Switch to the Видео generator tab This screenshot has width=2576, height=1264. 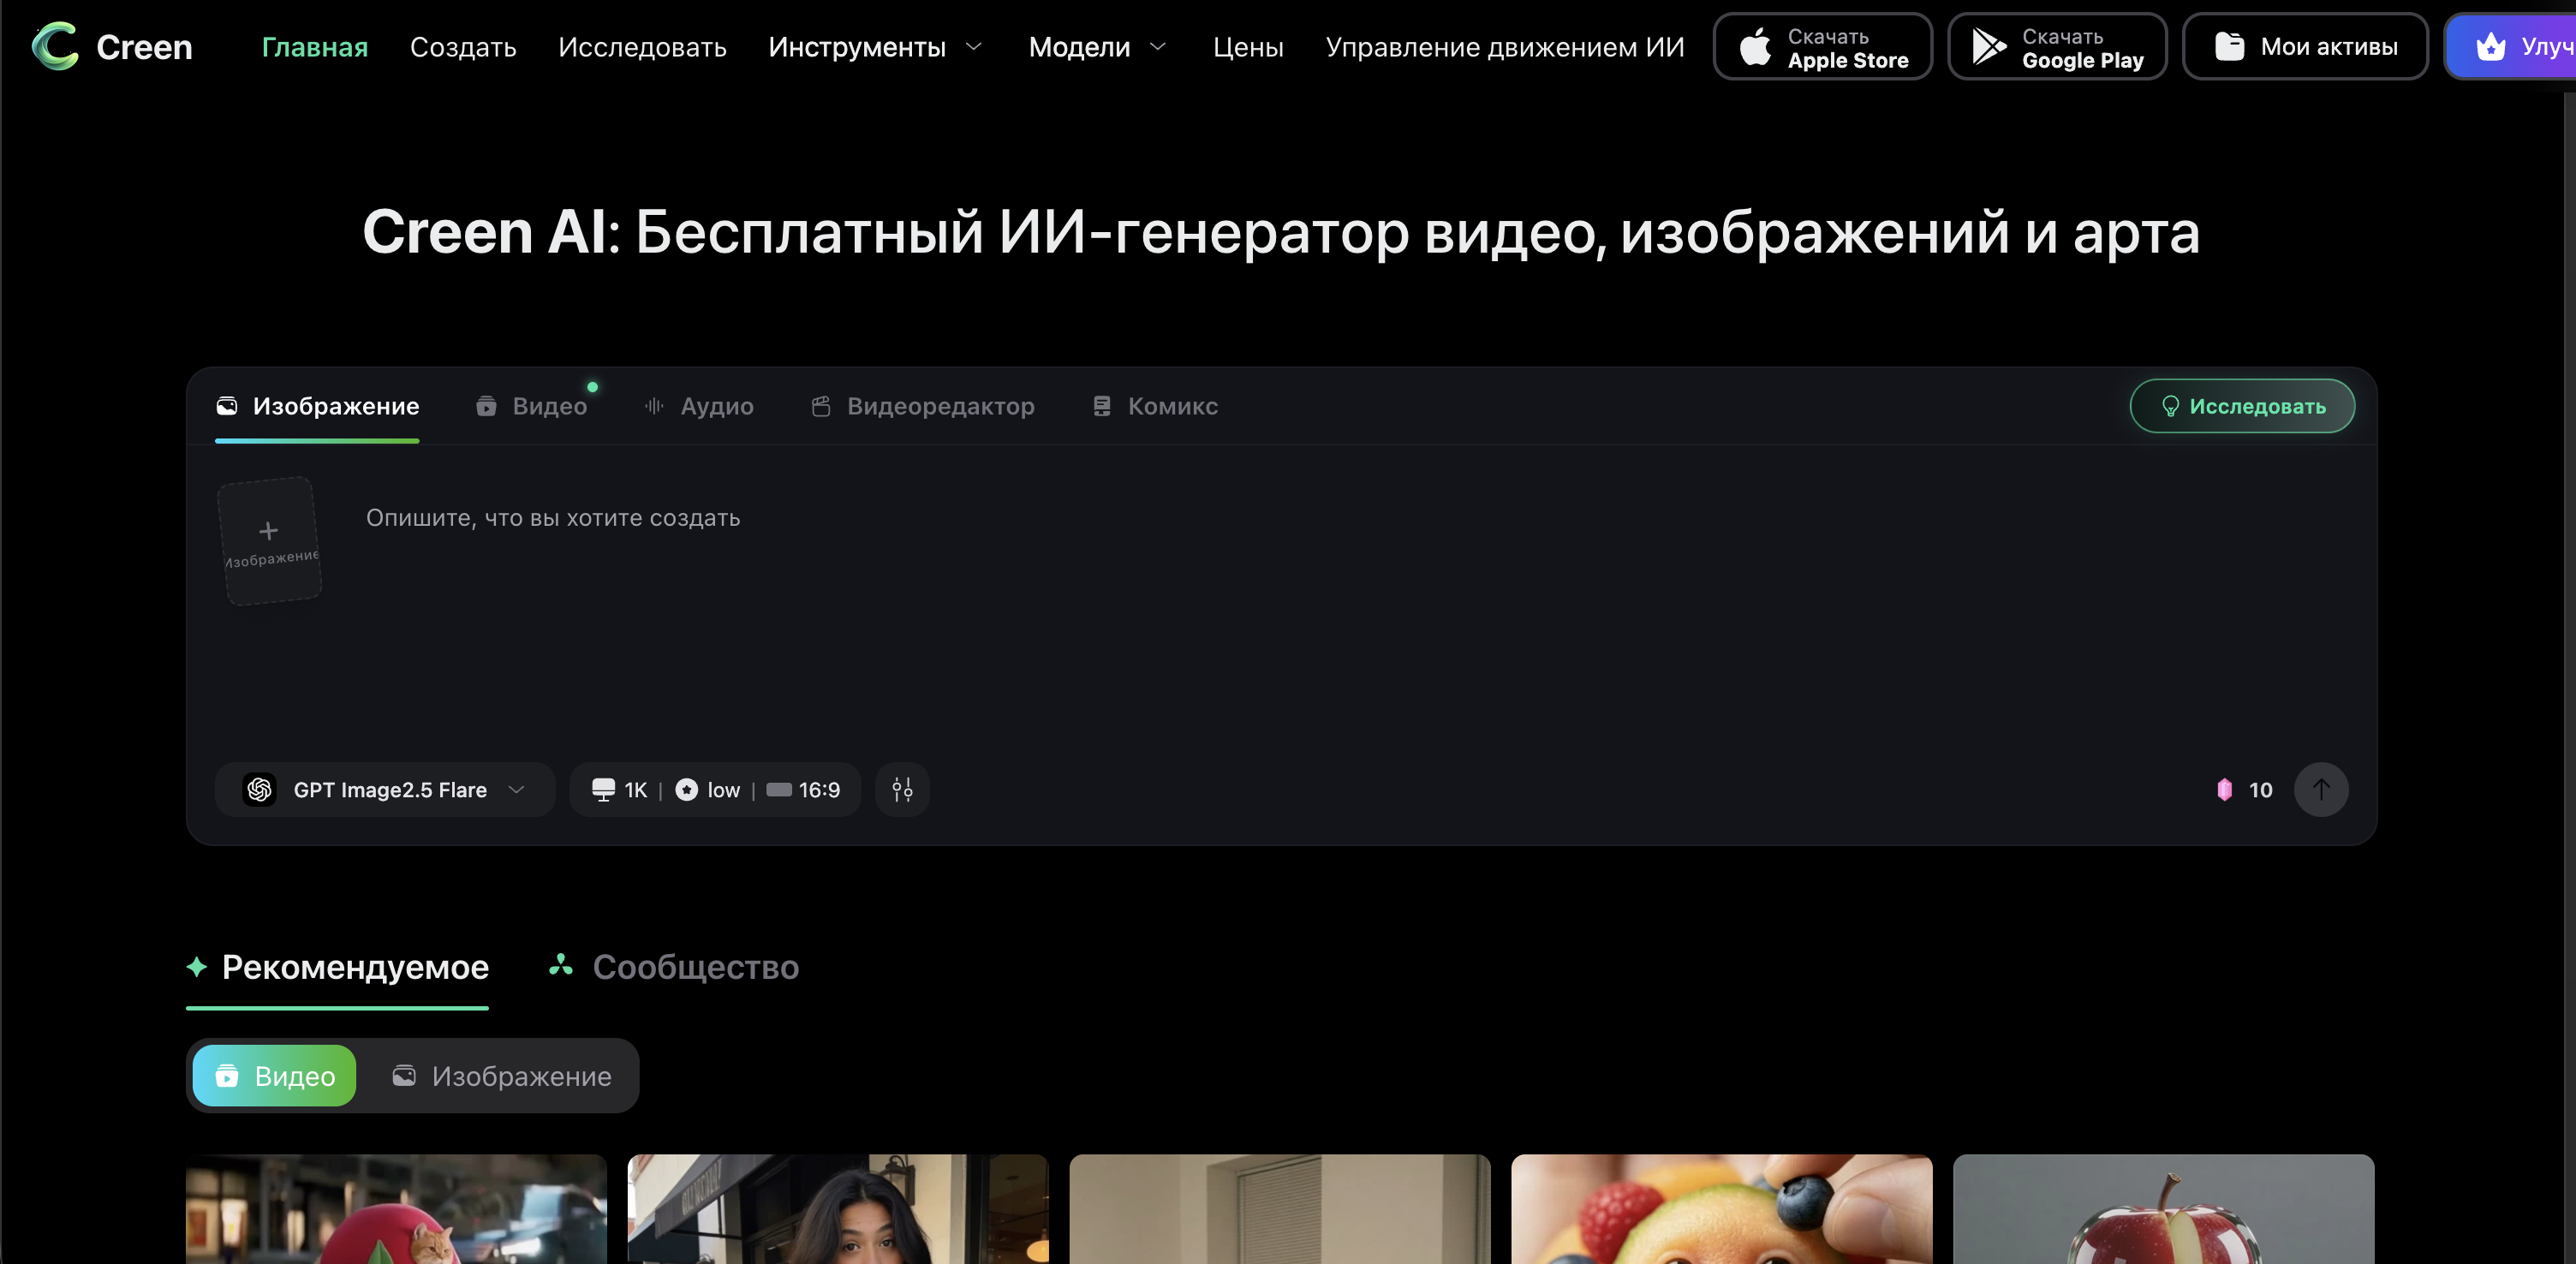[x=531, y=406]
